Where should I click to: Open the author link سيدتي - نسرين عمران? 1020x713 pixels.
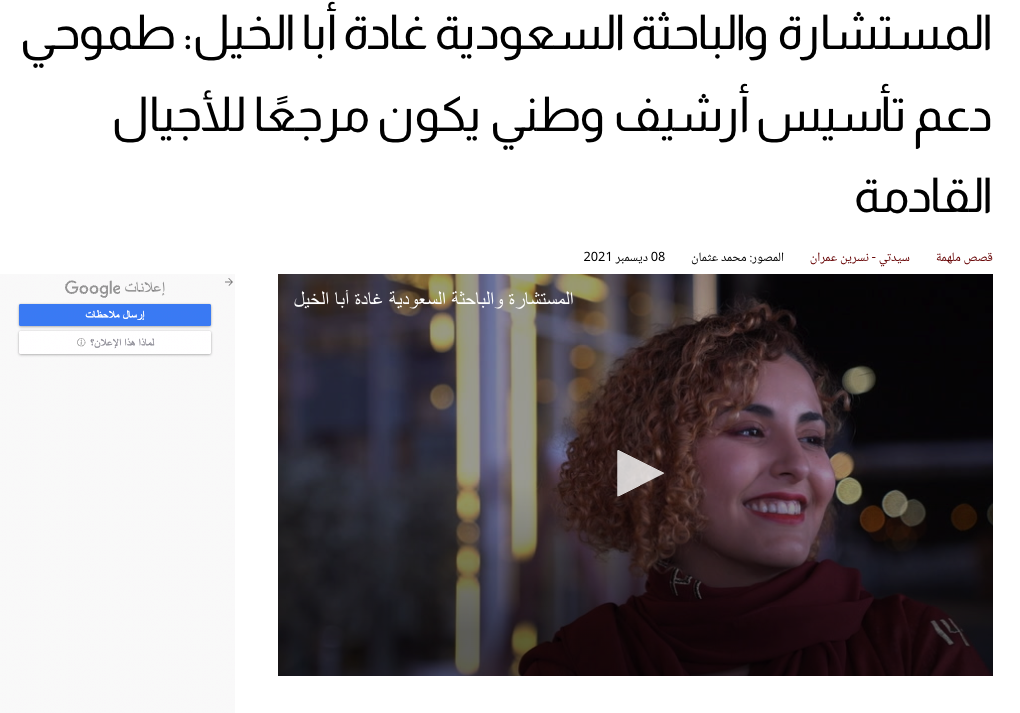tap(859, 258)
